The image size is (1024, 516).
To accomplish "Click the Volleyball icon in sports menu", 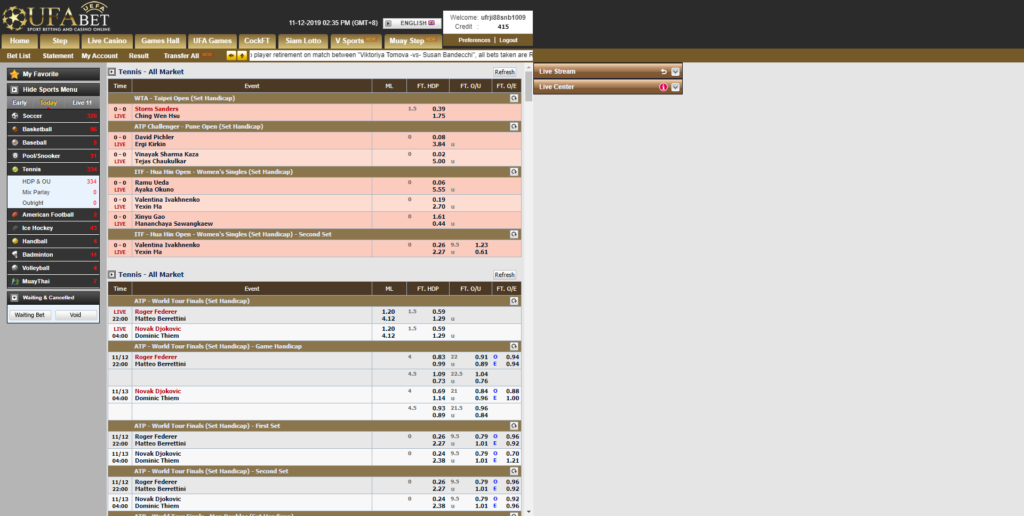I will click(x=15, y=268).
